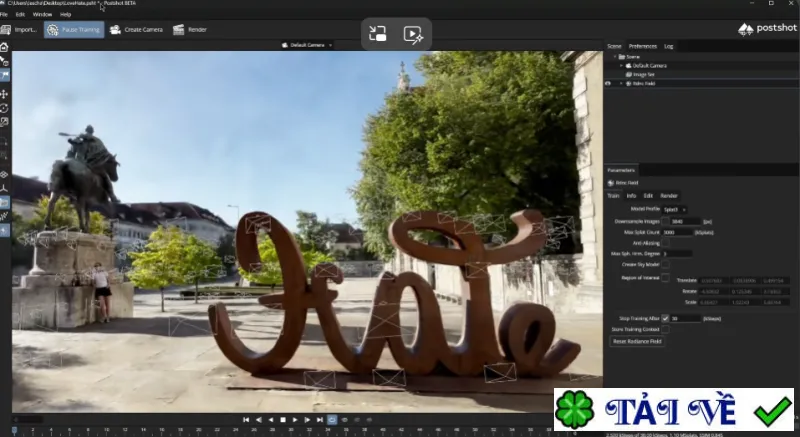Click the axes gizmo icon in sidebar
The width and height of the screenshot is (800, 437).
click(4, 189)
